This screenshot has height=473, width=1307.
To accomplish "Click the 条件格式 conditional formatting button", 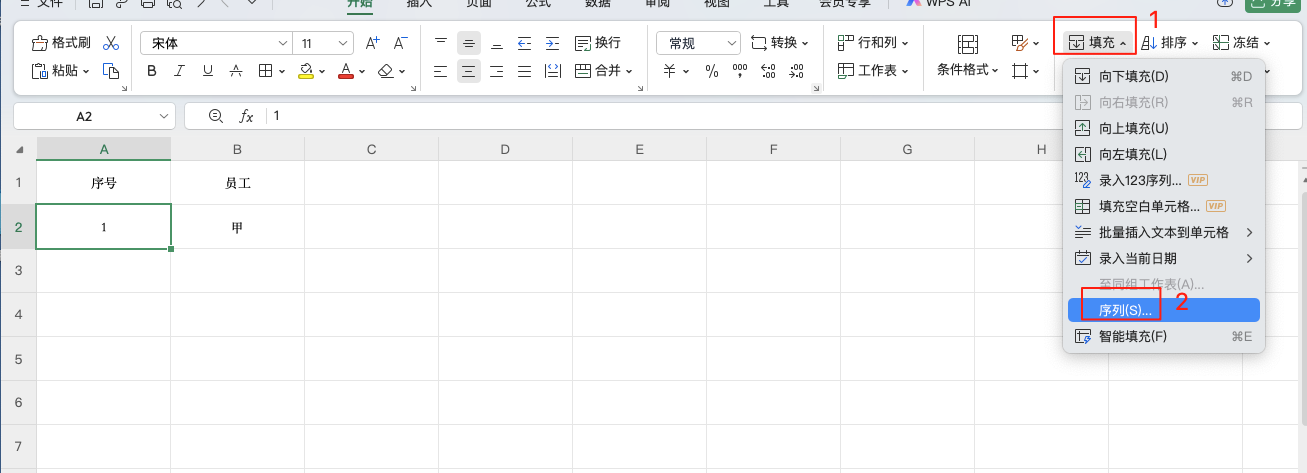I will pos(967,70).
